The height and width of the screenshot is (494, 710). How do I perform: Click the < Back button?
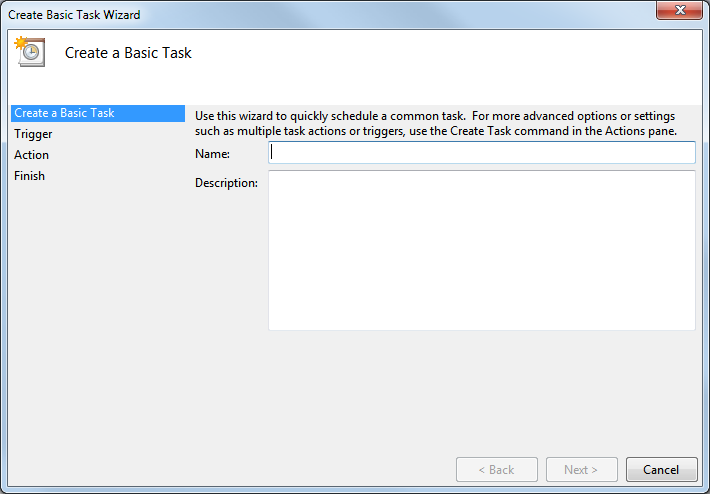[x=496, y=469]
